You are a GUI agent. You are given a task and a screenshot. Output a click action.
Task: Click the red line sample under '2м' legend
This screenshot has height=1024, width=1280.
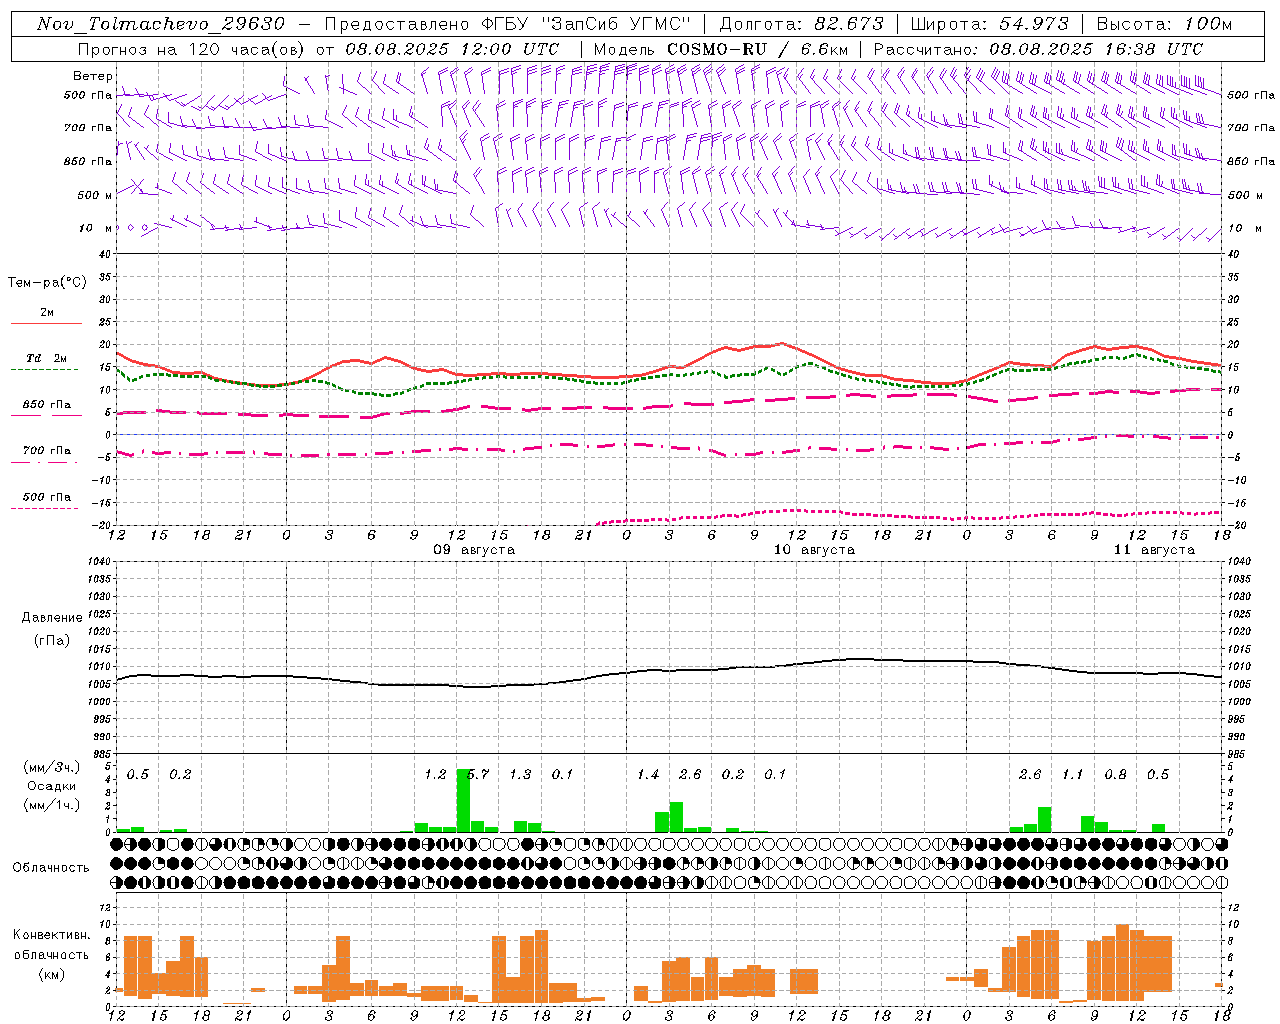pyautogui.click(x=46, y=324)
